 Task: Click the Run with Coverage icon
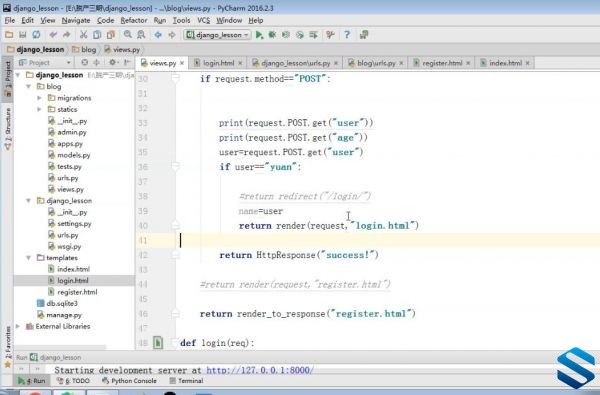286,35
